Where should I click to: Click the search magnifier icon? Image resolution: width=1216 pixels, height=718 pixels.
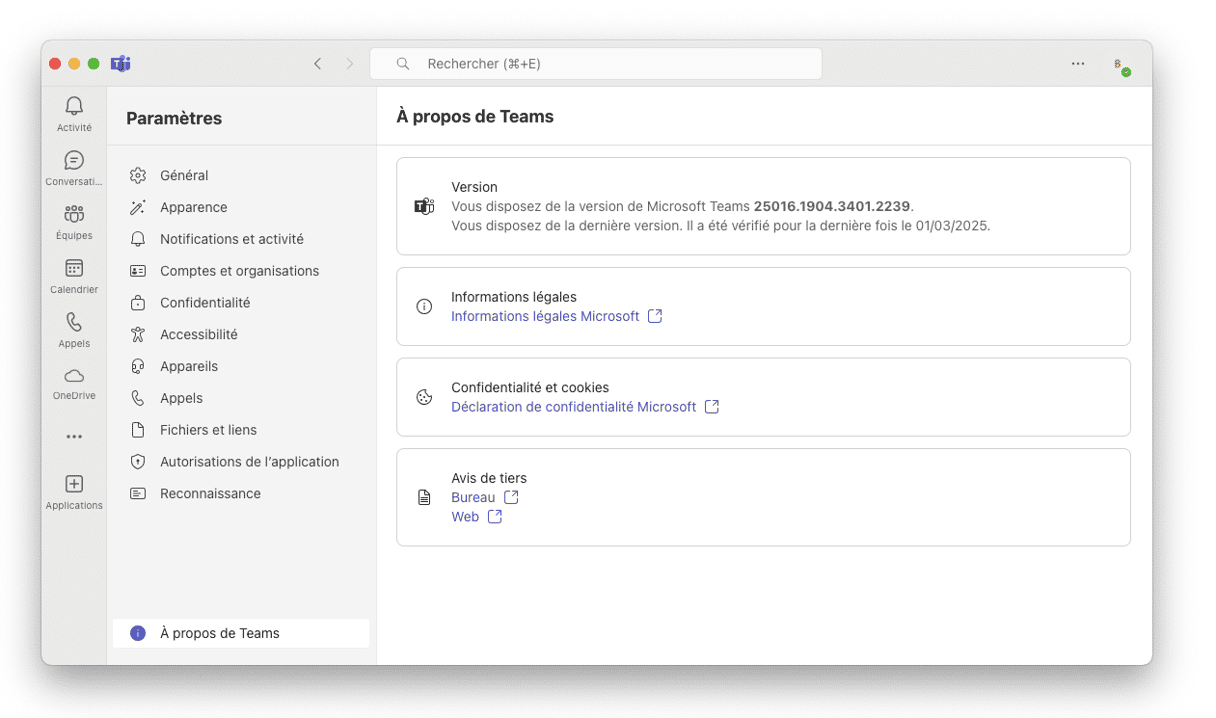pos(403,64)
